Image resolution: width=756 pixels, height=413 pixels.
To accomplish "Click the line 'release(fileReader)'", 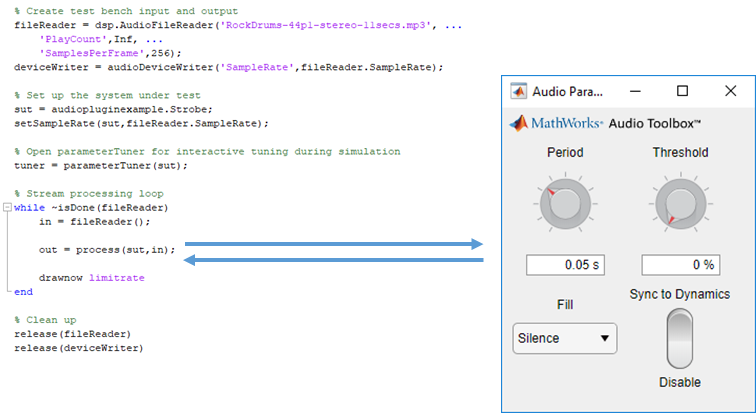I will tap(72, 334).
